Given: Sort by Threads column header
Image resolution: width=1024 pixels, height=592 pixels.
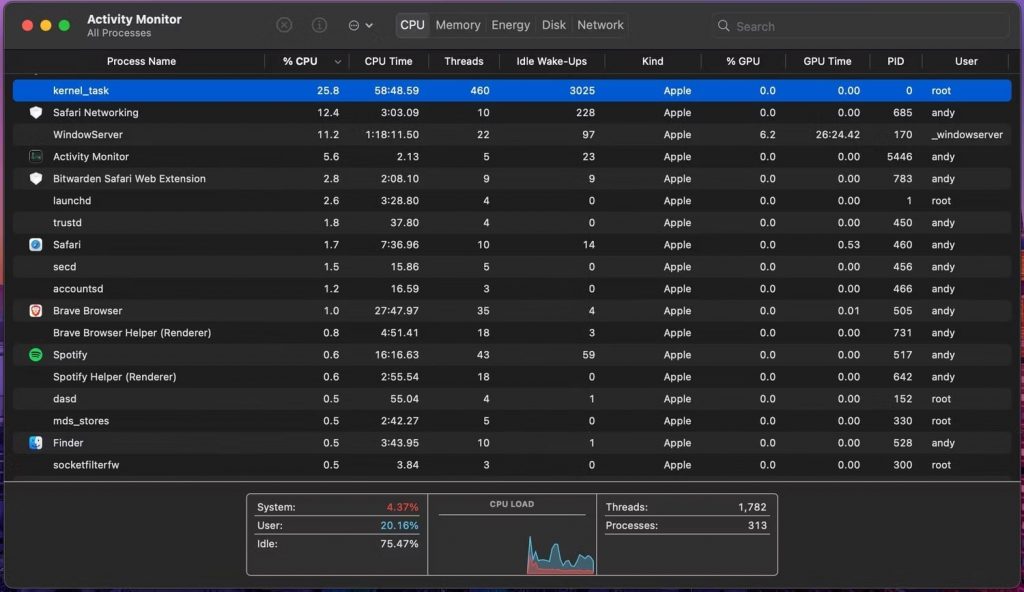Looking at the screenshot, I should [x=464, y=61].
